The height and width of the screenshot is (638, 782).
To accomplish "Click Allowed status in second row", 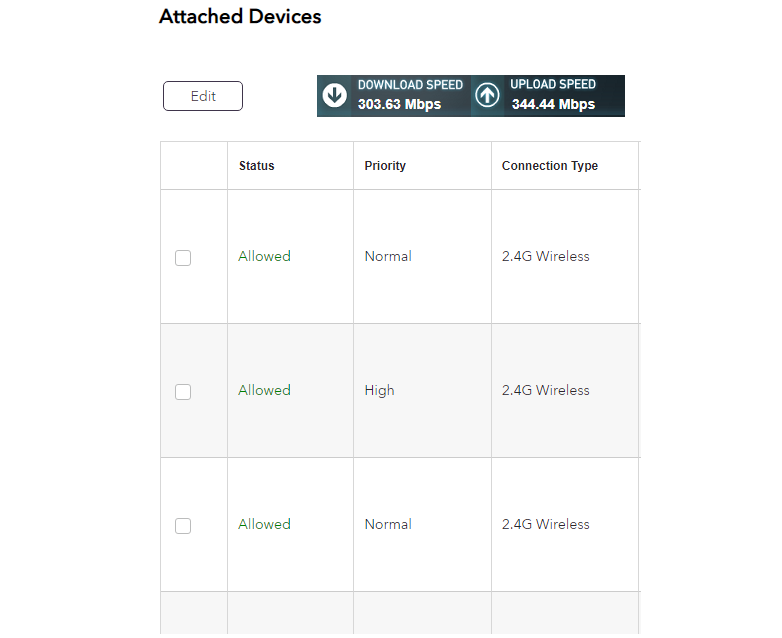I will (264, 390).
